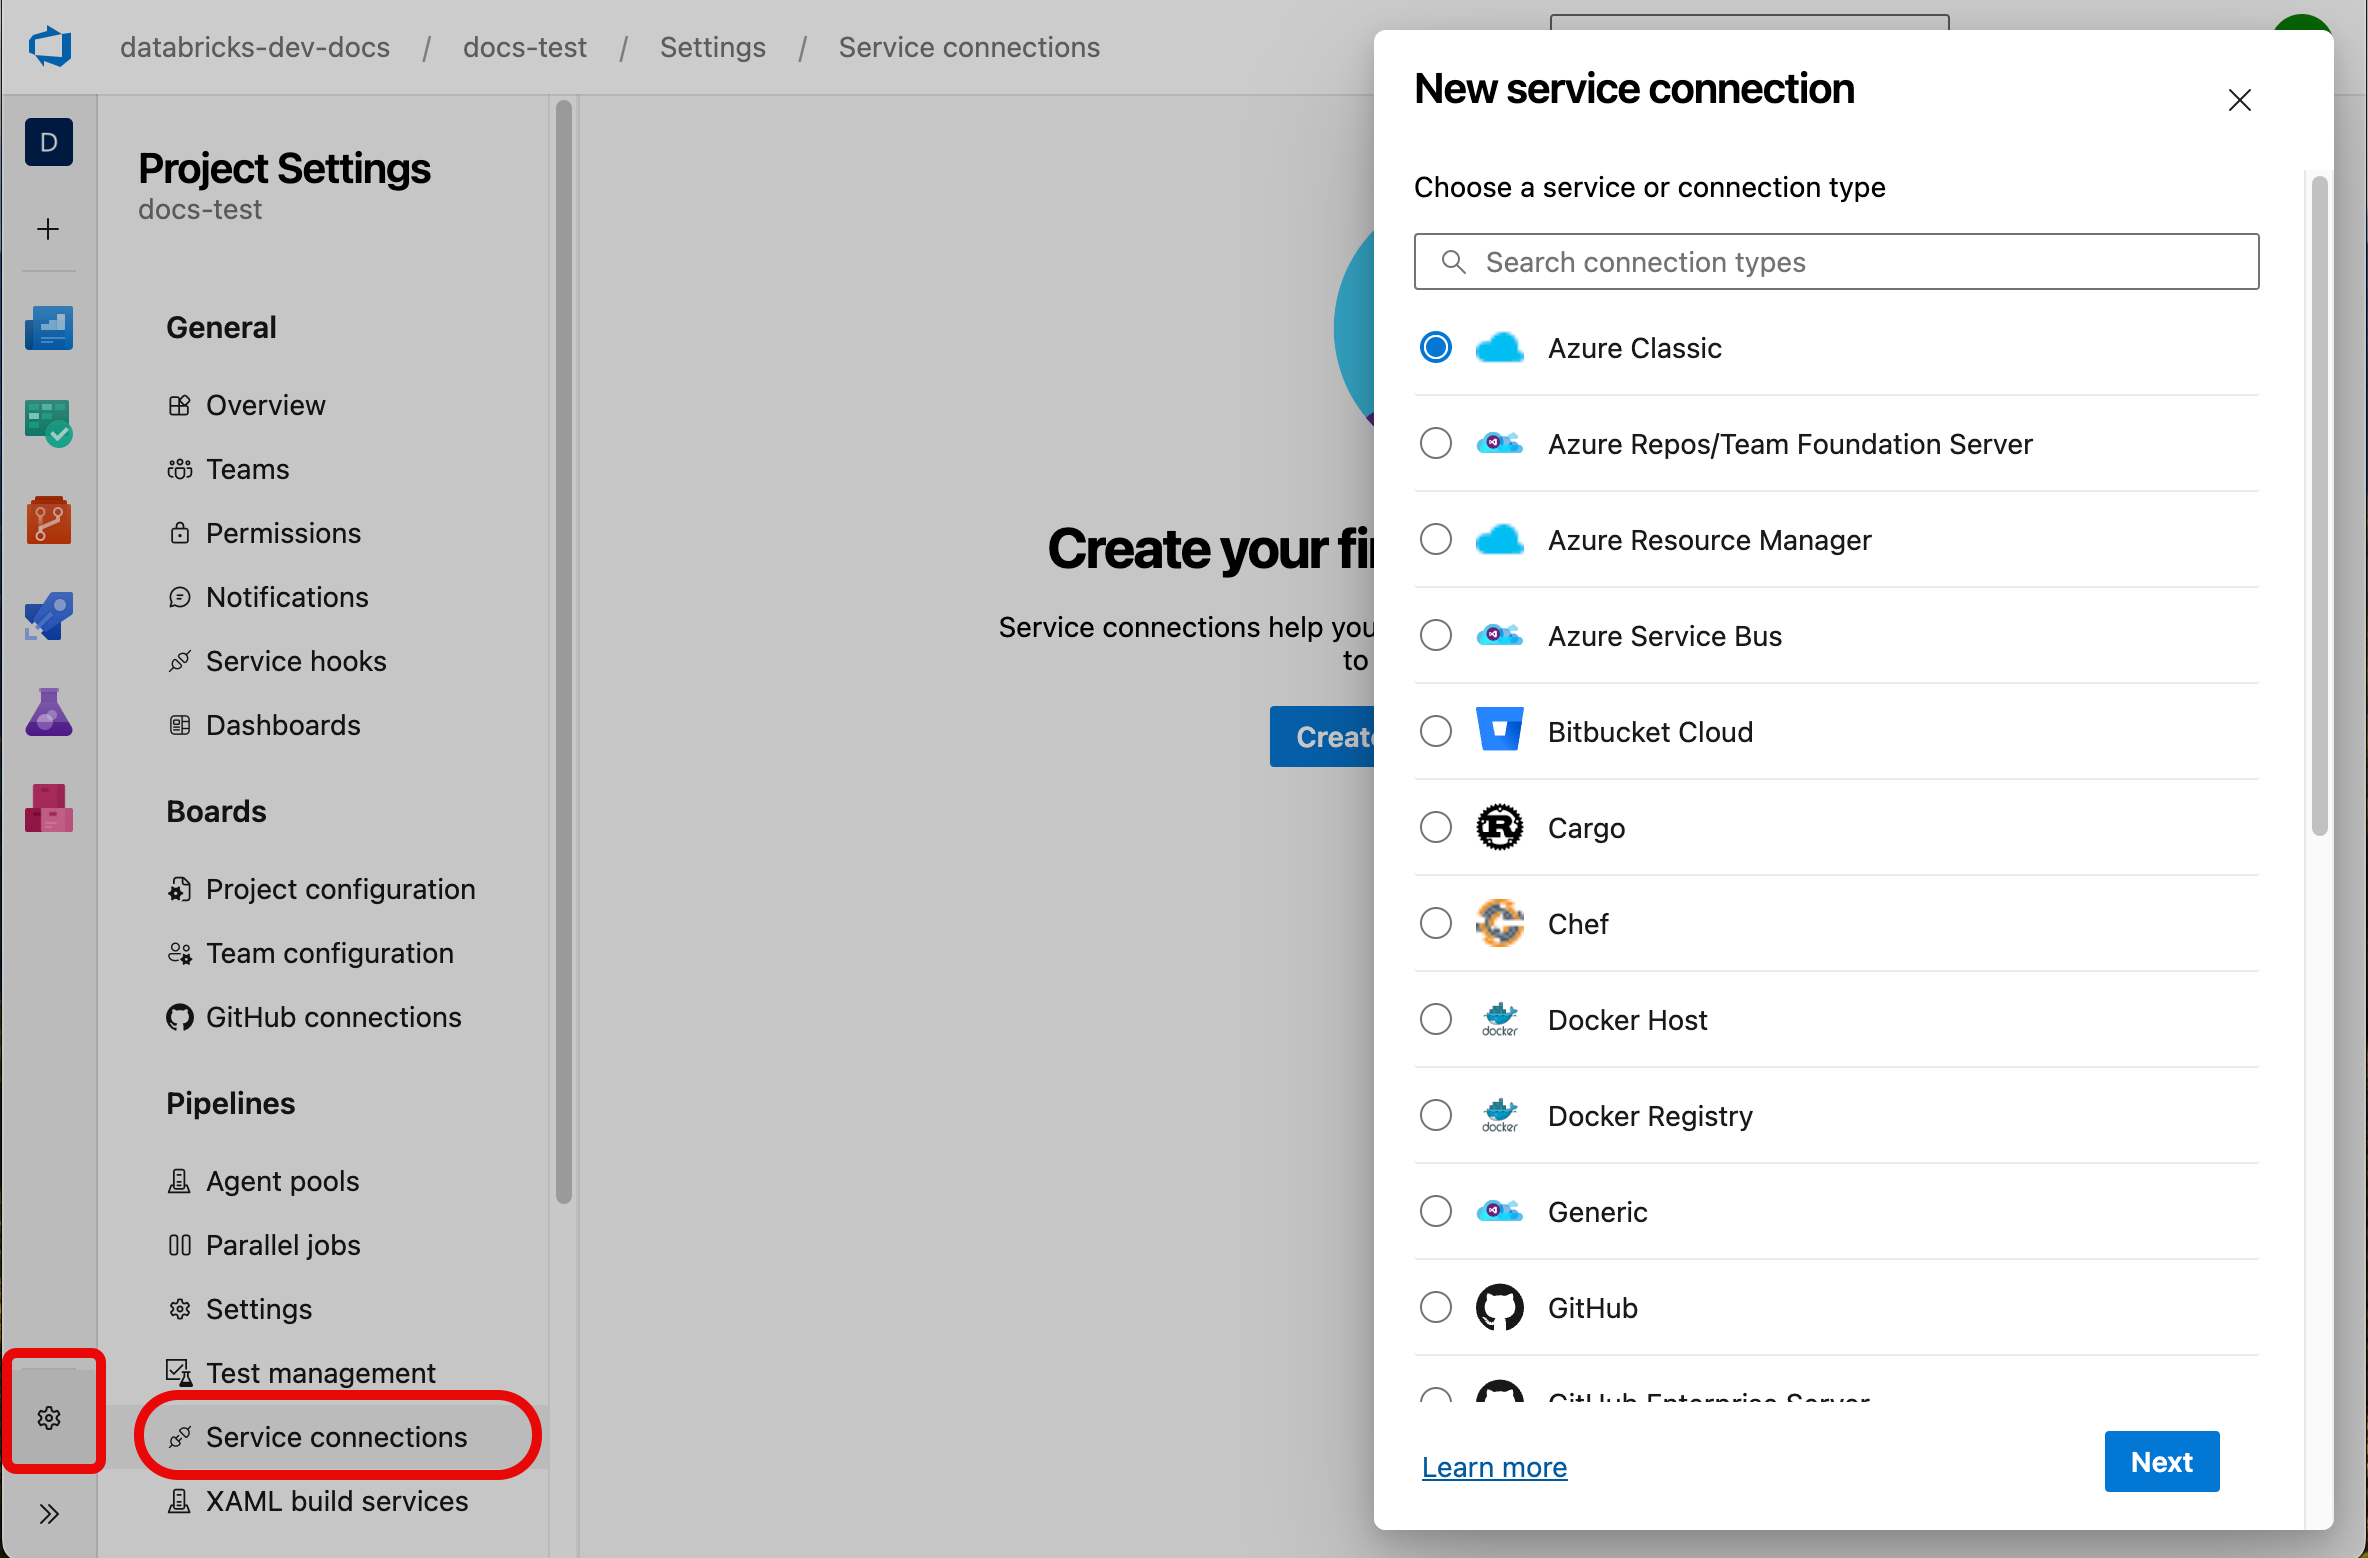Click the Next button to proceed
The height and width of the screenshot is (1558, 2368).
tap(2161, 1461)
